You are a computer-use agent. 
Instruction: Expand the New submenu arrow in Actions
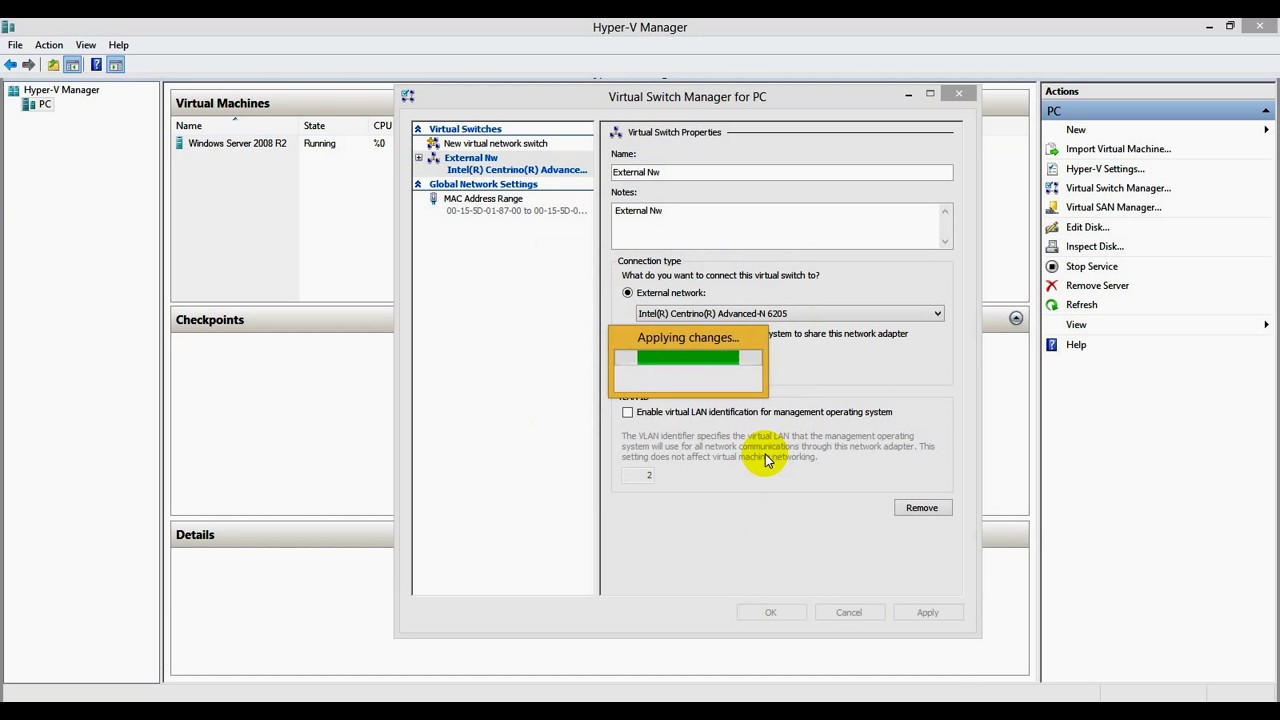point(1266,130)
